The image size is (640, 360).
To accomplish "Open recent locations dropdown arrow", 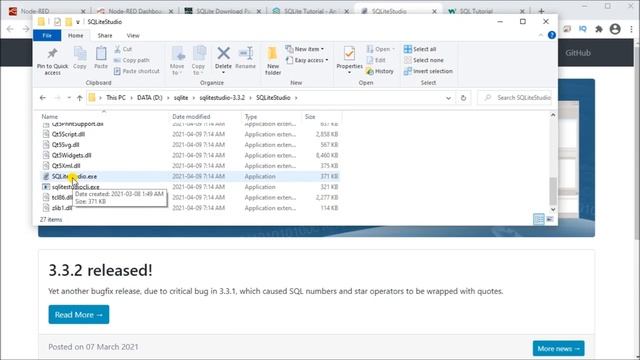I will pos(69,98).
